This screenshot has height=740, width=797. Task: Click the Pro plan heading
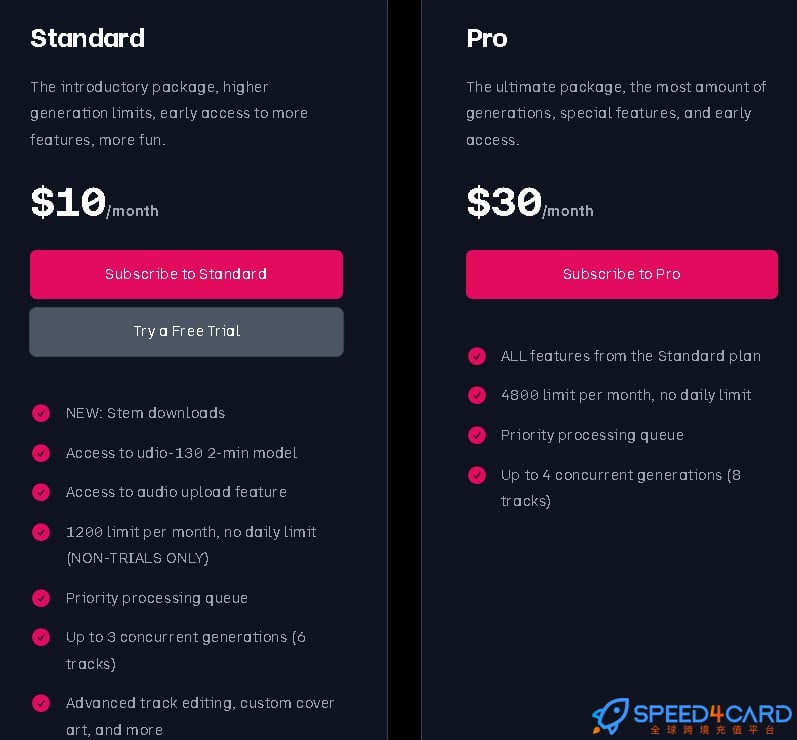click(487, 39)
